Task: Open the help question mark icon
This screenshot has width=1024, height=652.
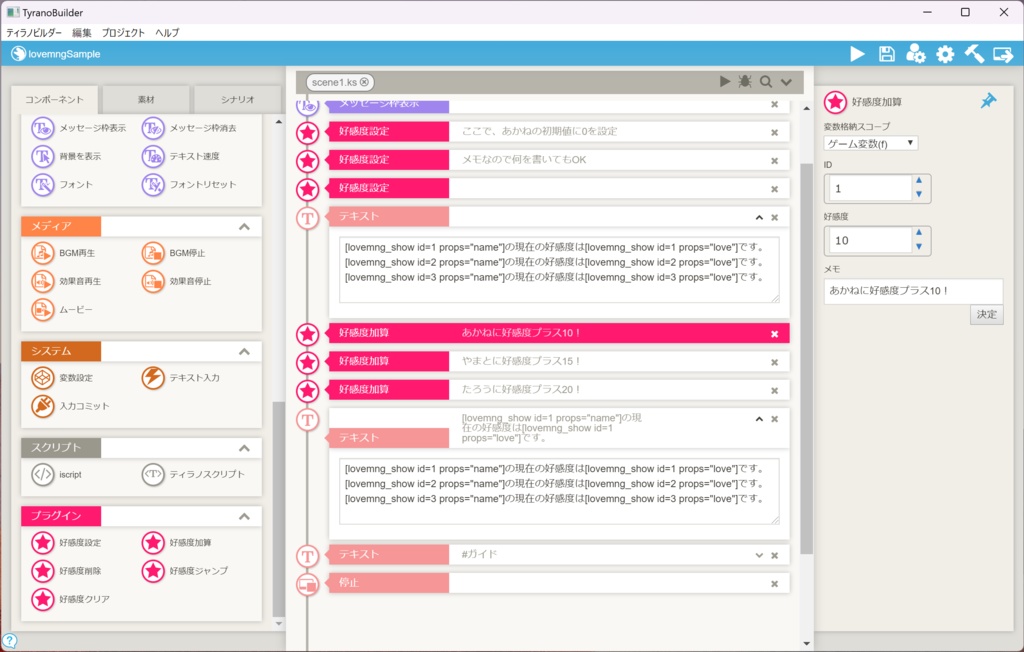Action: (x=9, y=641)
